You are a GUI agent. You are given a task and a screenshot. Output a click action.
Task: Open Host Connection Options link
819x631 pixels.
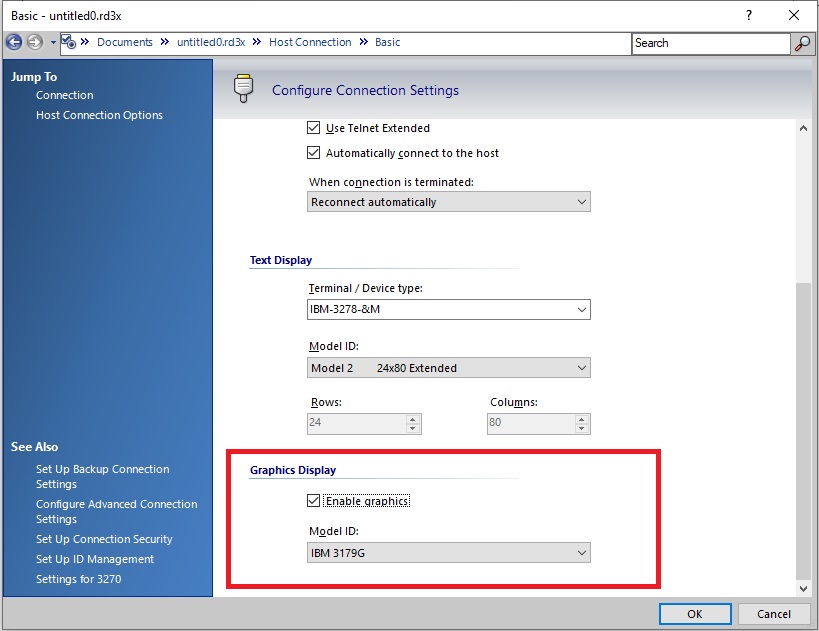click(99, 115)
